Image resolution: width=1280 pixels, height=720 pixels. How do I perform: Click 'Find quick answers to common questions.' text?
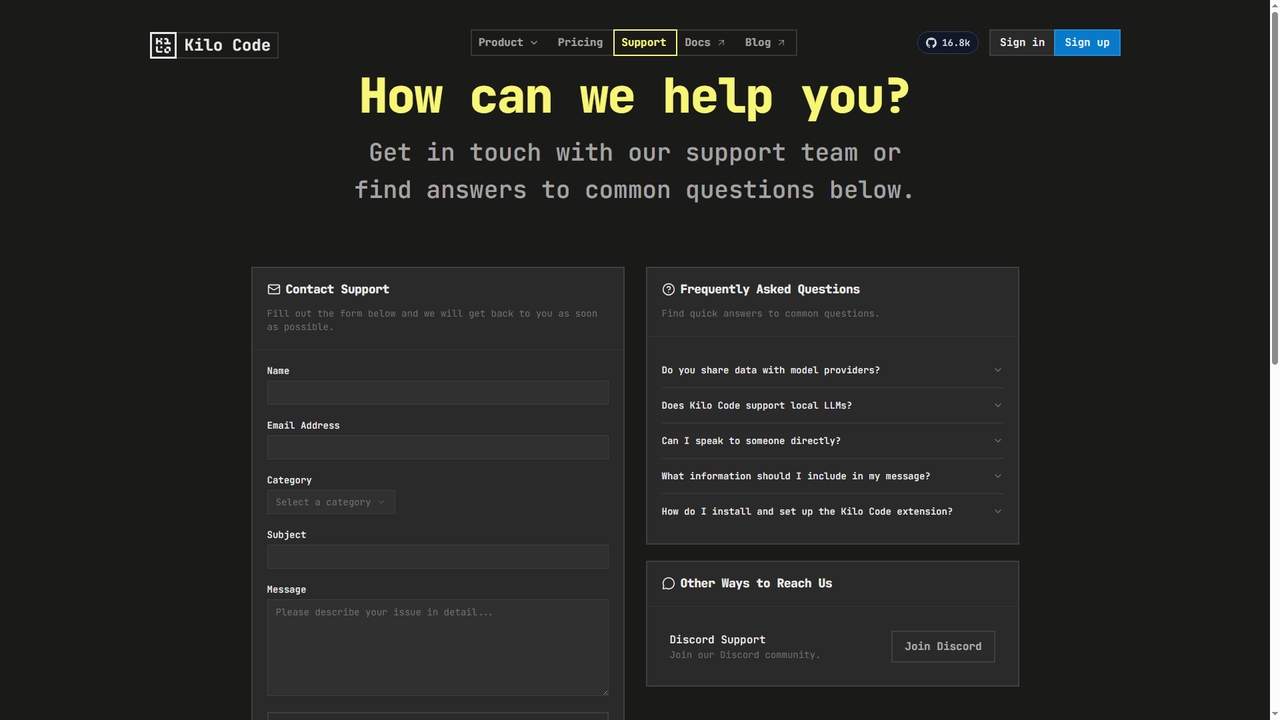click(x=770, y=314)
